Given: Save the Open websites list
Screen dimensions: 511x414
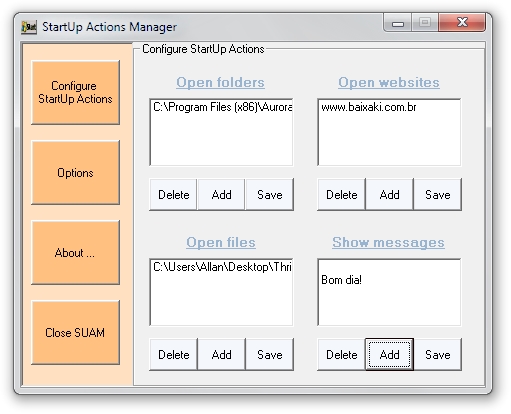Looking at the screenshot, I should click(438, 195).
